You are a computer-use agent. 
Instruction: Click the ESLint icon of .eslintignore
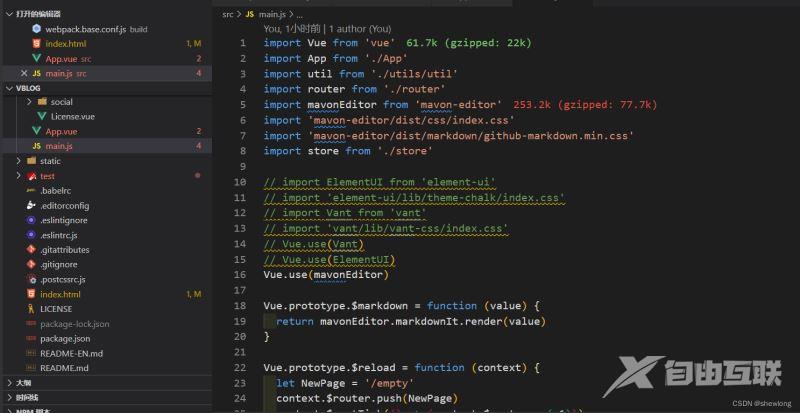click(x=31, y=220)
